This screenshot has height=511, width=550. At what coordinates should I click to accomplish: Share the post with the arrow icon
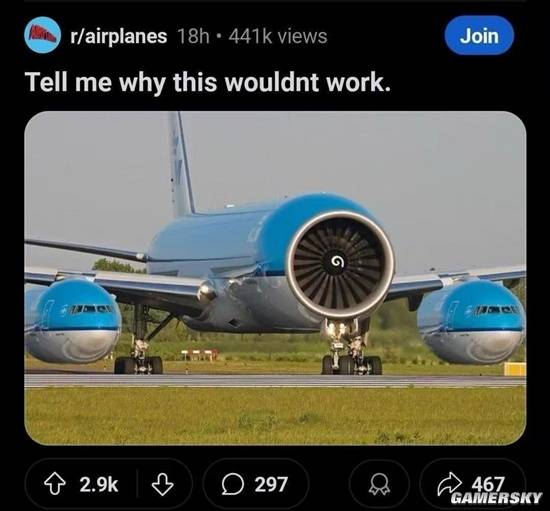[x=449, y=483]
